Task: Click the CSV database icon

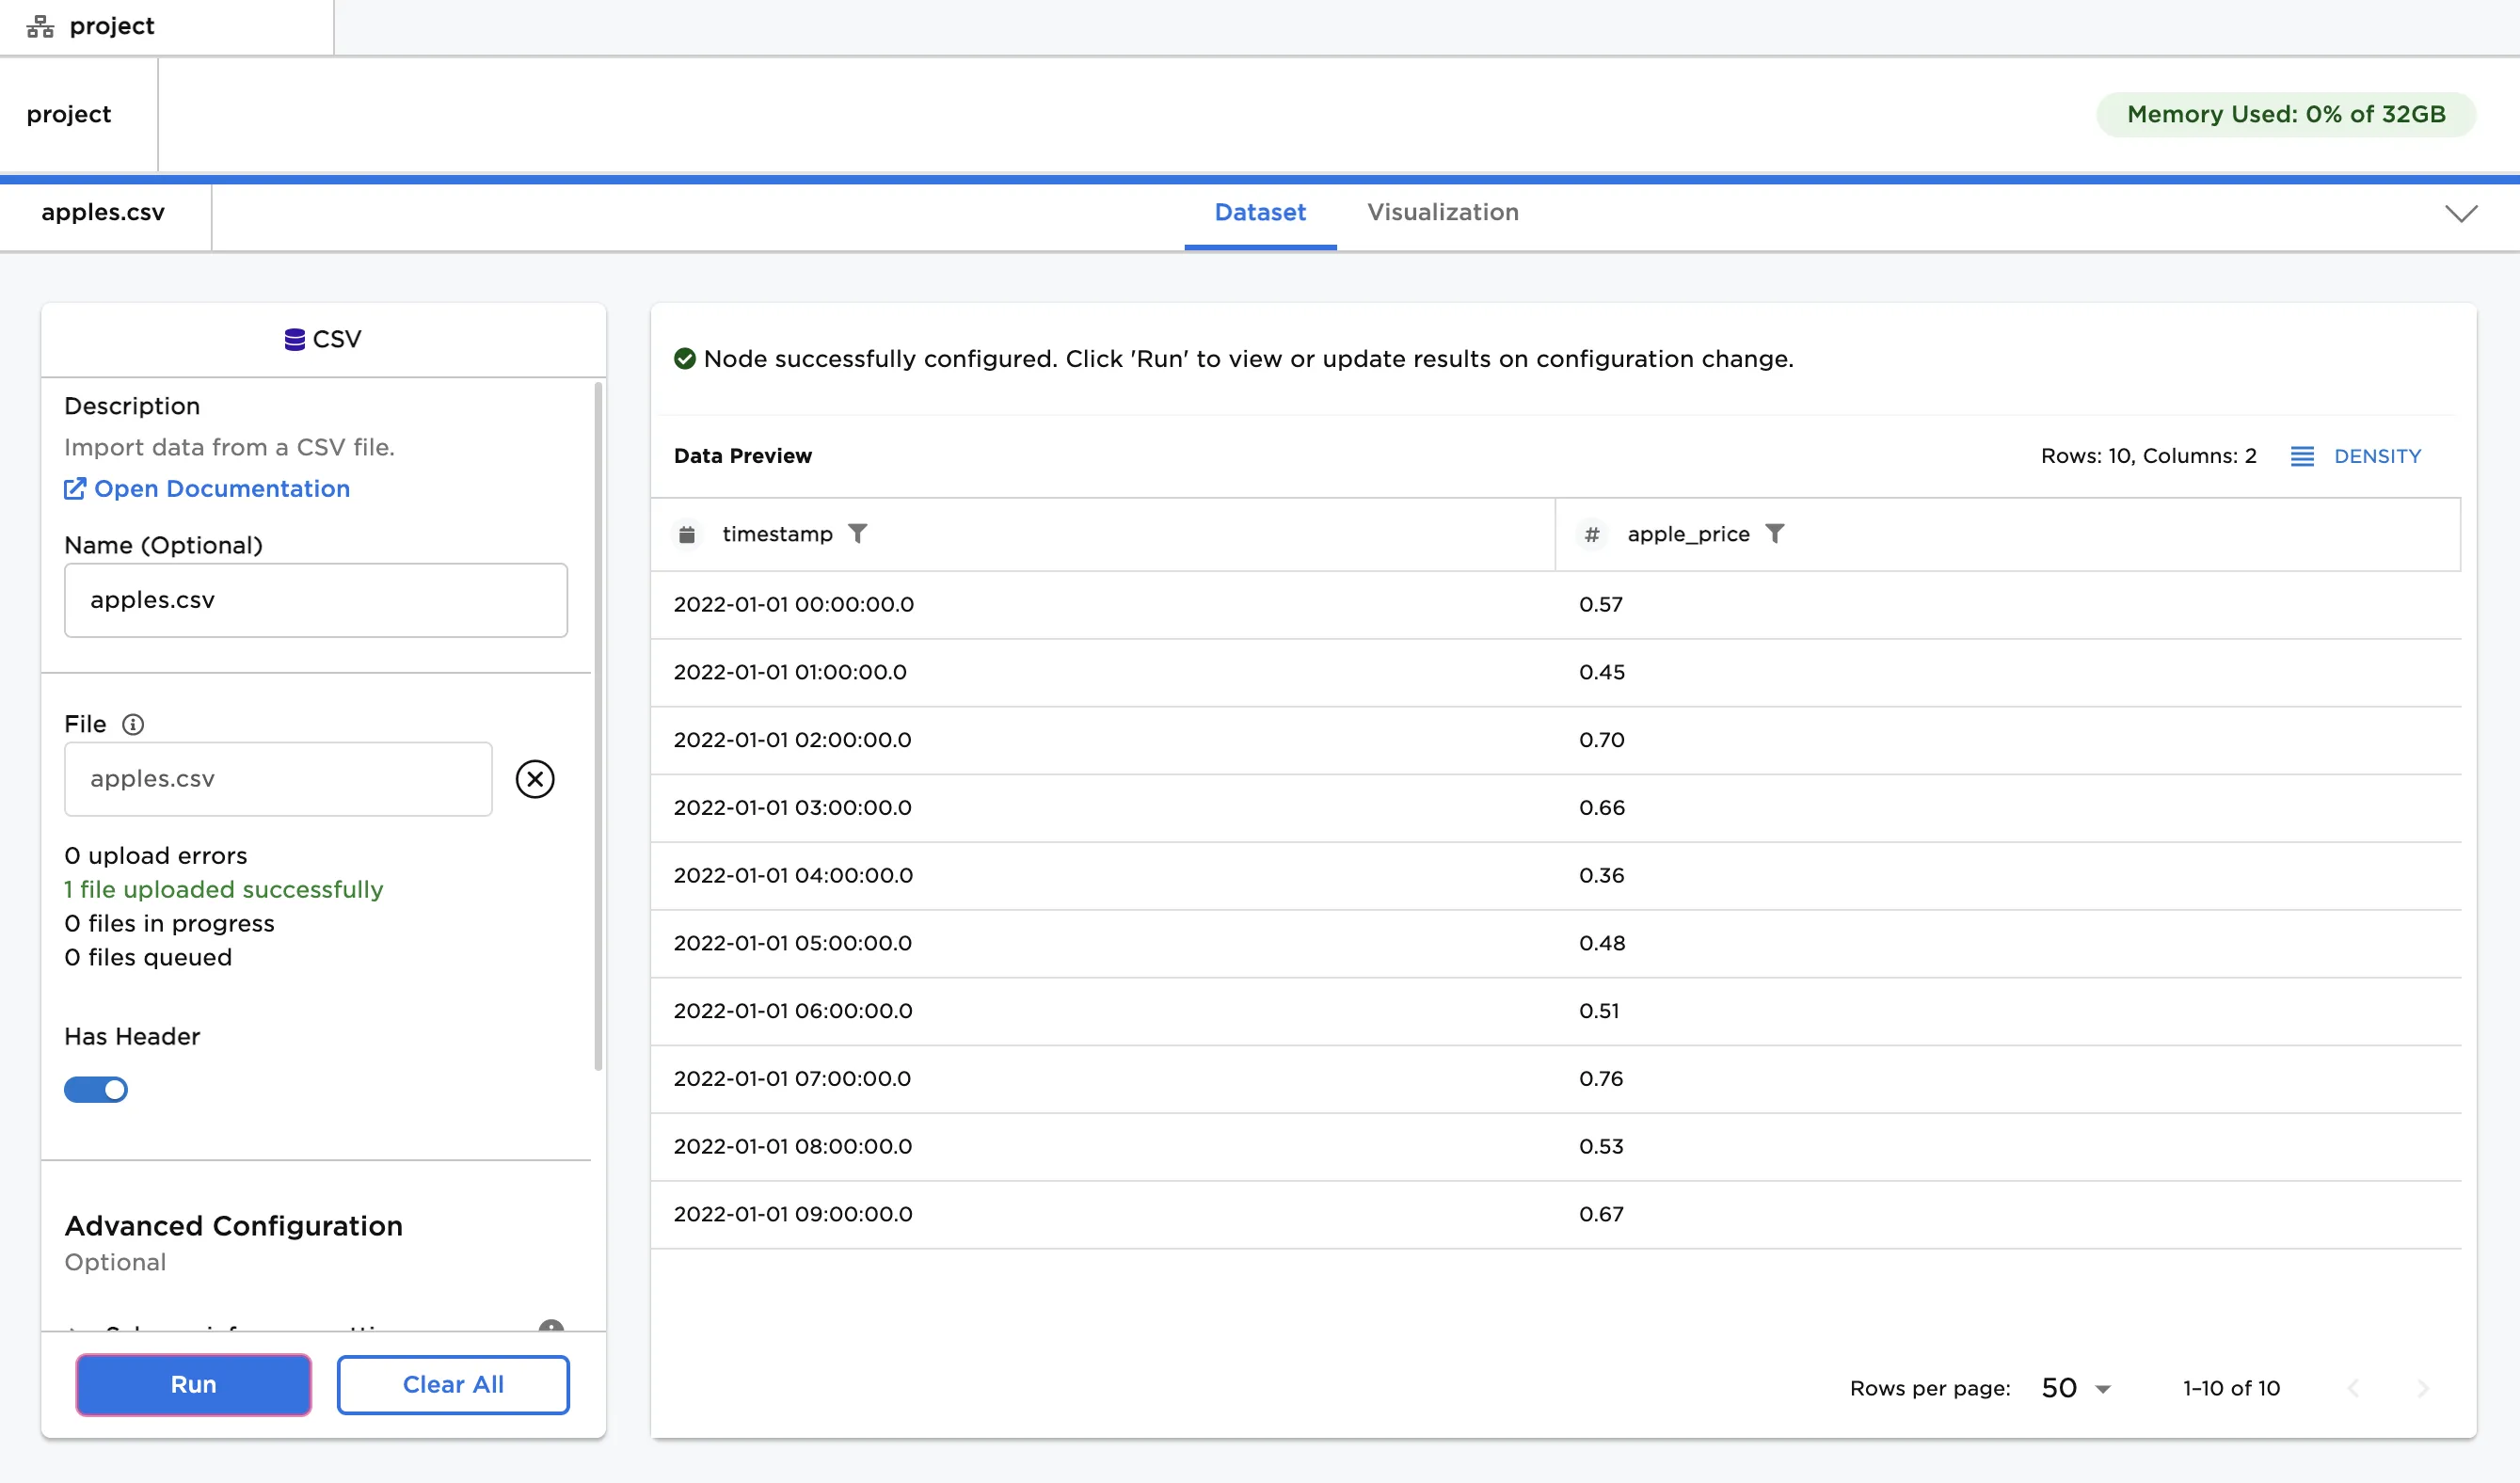Action: (294, 340)
